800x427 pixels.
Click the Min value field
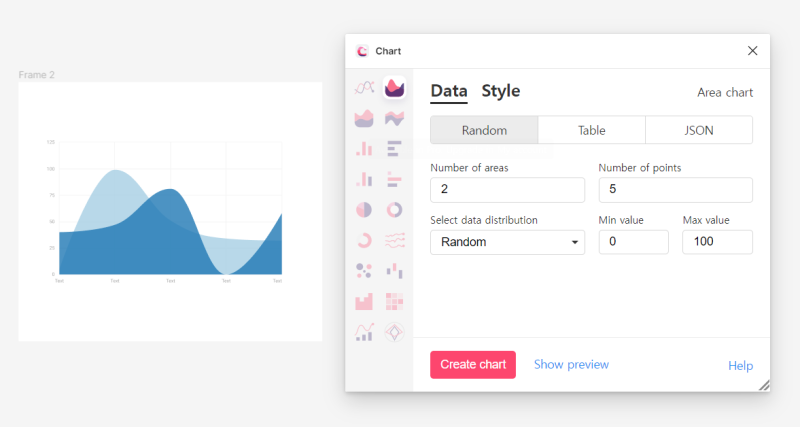point(634,242)
